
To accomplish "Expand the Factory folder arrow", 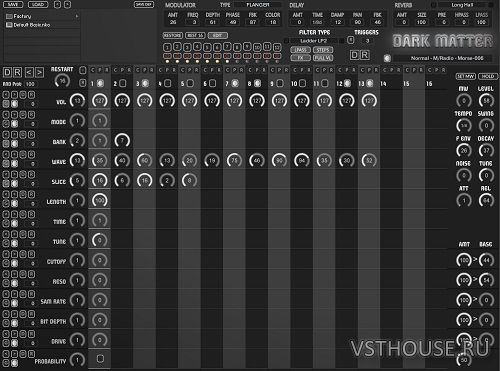I will [77, 16].
